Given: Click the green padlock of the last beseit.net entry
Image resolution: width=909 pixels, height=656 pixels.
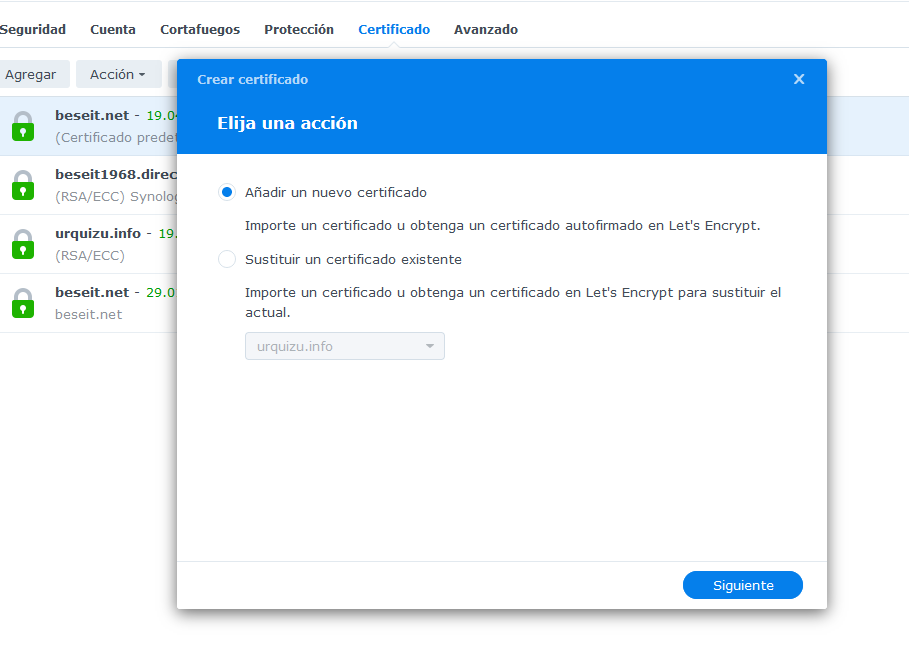Looking at the screenshot, I should pyautogui.click(x=23, y=303).
